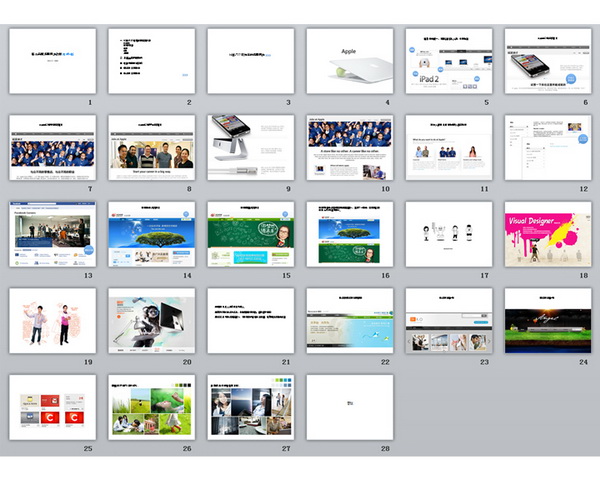Select slide 2 with the bulleted list
This screenshot has height=485, width=600.
coord(151,60)
